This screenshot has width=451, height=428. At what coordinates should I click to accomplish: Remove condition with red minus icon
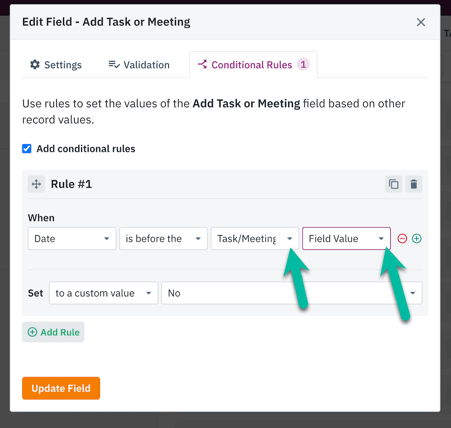(x=402, y=239)
